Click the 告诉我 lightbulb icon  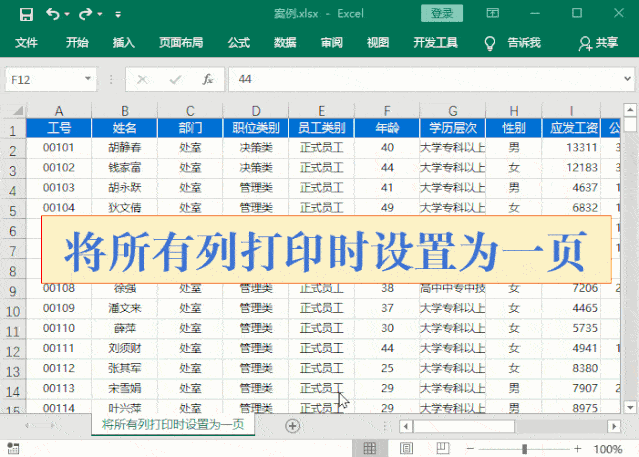[x=490, y=43]
